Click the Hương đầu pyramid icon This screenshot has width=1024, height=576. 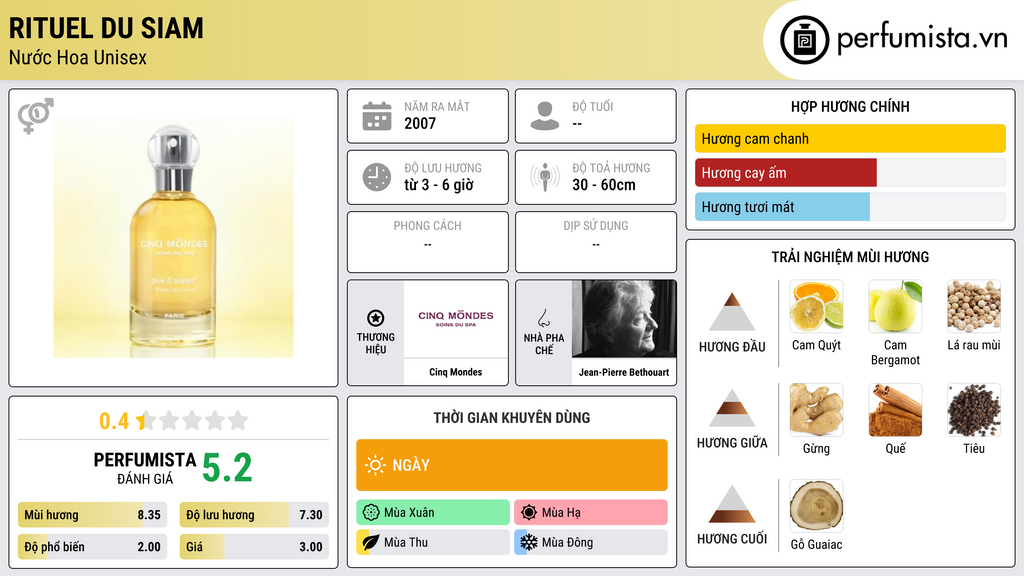732,312
